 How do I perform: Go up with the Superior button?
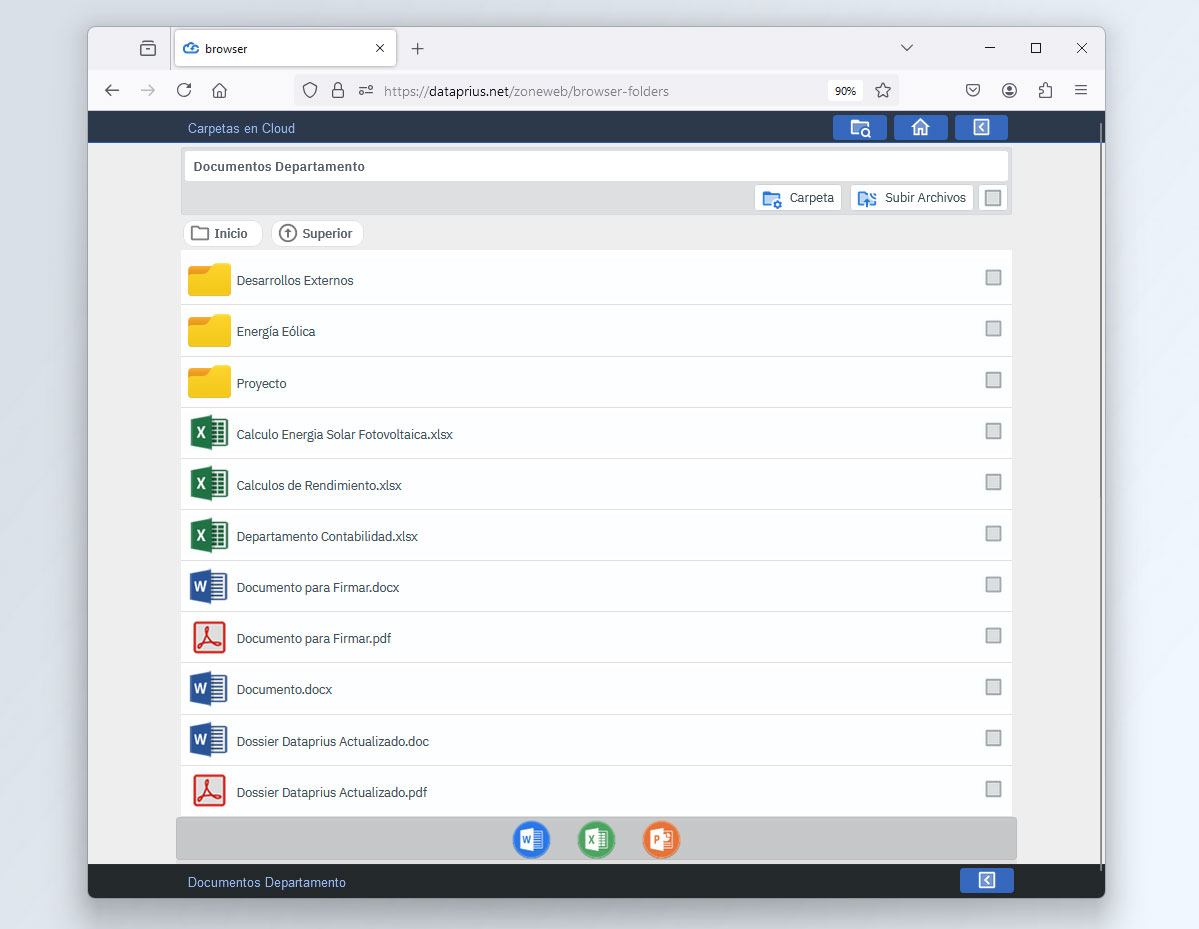(317, 233)
